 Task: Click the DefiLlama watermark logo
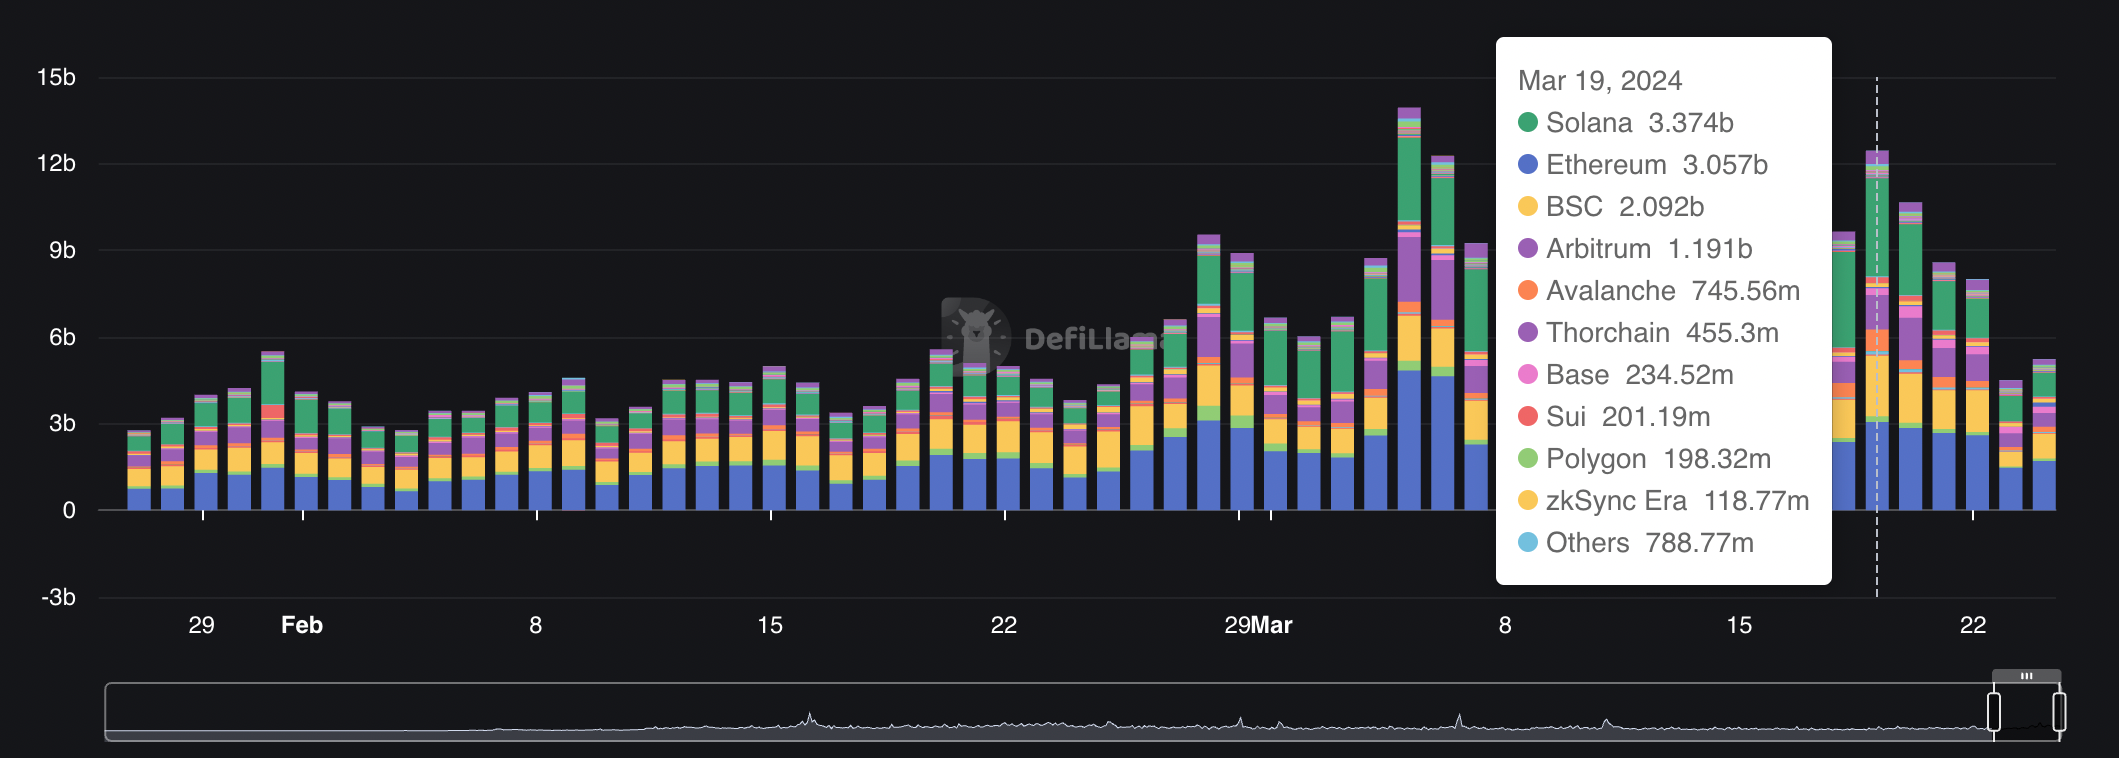[x=976, y=336]
